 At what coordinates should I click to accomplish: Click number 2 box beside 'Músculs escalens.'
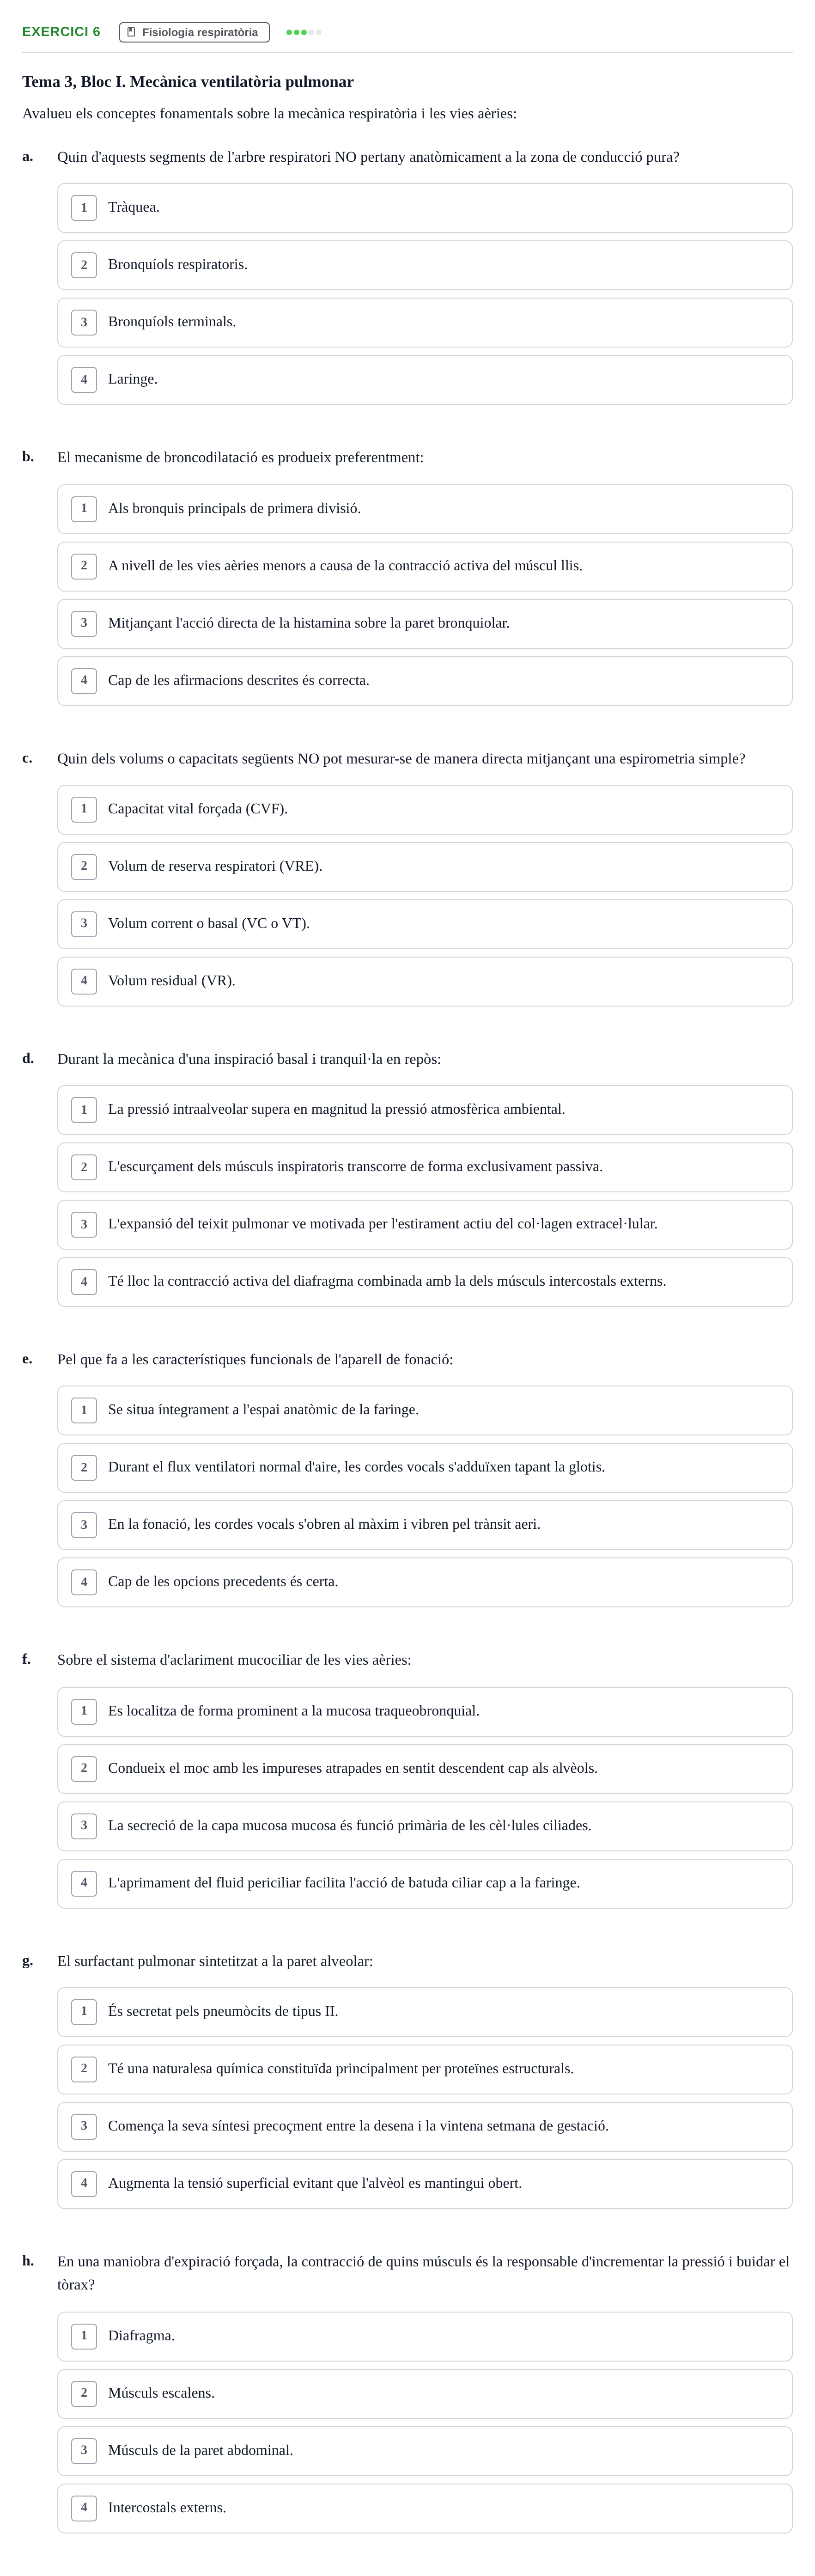[x=84, y=2393]
